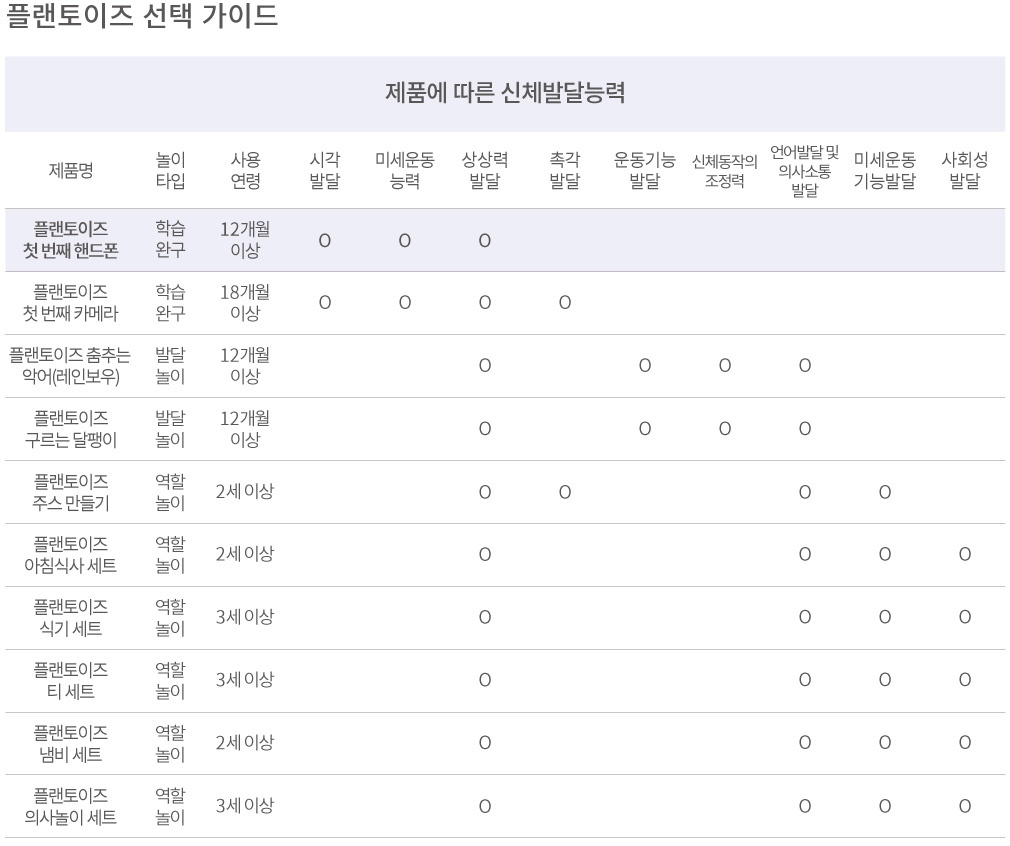Click 시각 발달 mark for 첫 번째 카메라
1010x846 pixels.
pos(325,302)
